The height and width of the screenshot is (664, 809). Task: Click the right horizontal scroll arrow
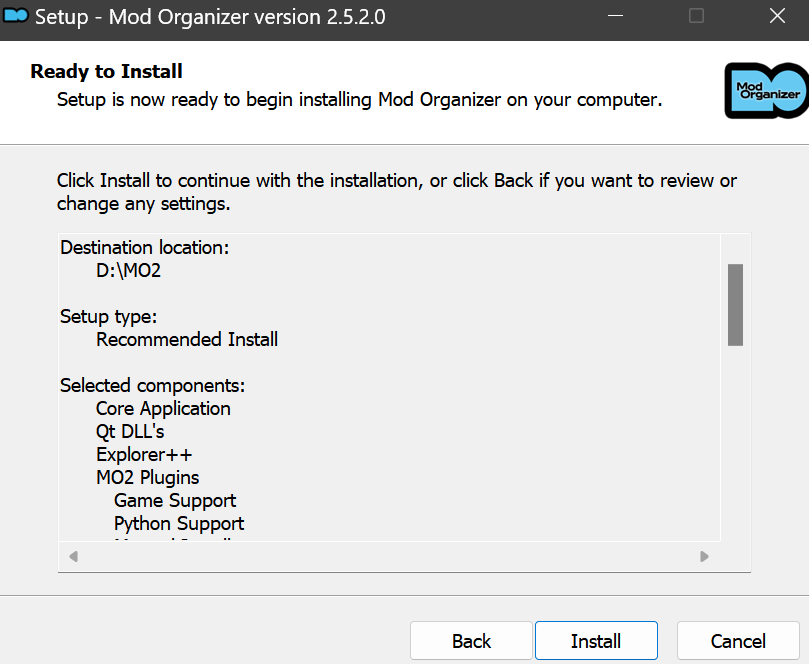[704, 556]
